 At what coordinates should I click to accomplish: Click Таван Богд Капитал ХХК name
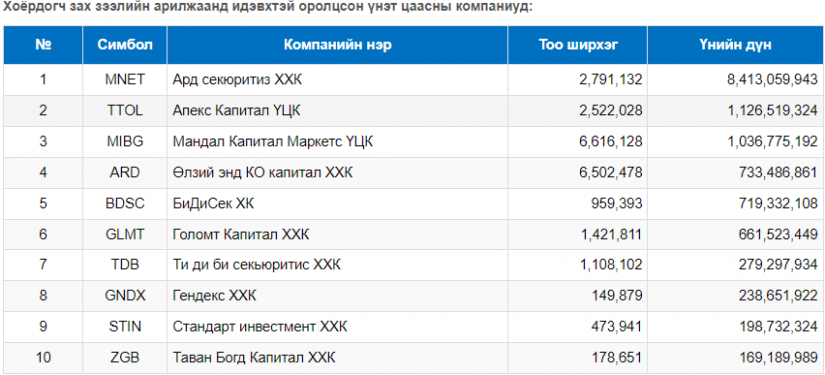(254, 358)
